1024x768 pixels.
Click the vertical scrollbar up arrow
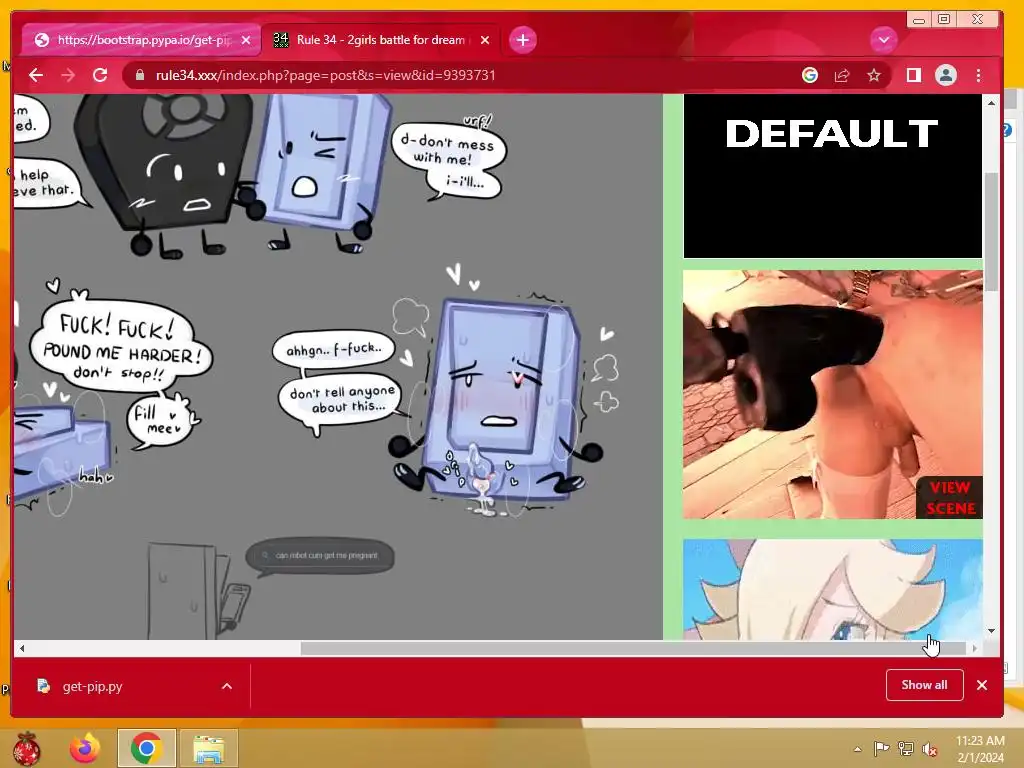991,103
